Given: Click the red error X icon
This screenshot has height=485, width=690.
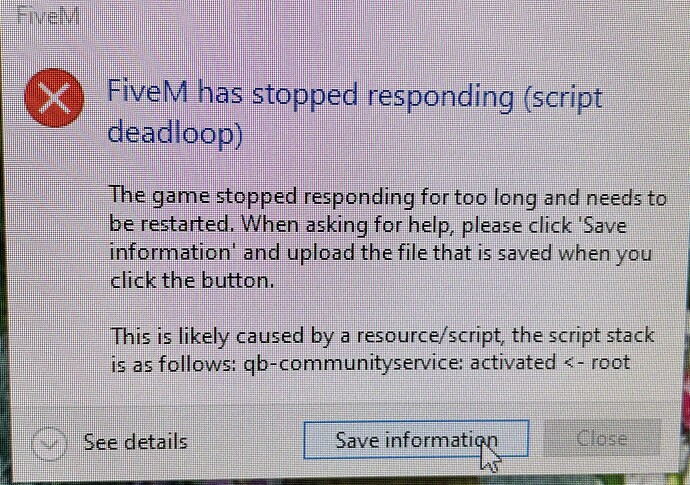Looking at the screenshot, I should click(54, 98).
